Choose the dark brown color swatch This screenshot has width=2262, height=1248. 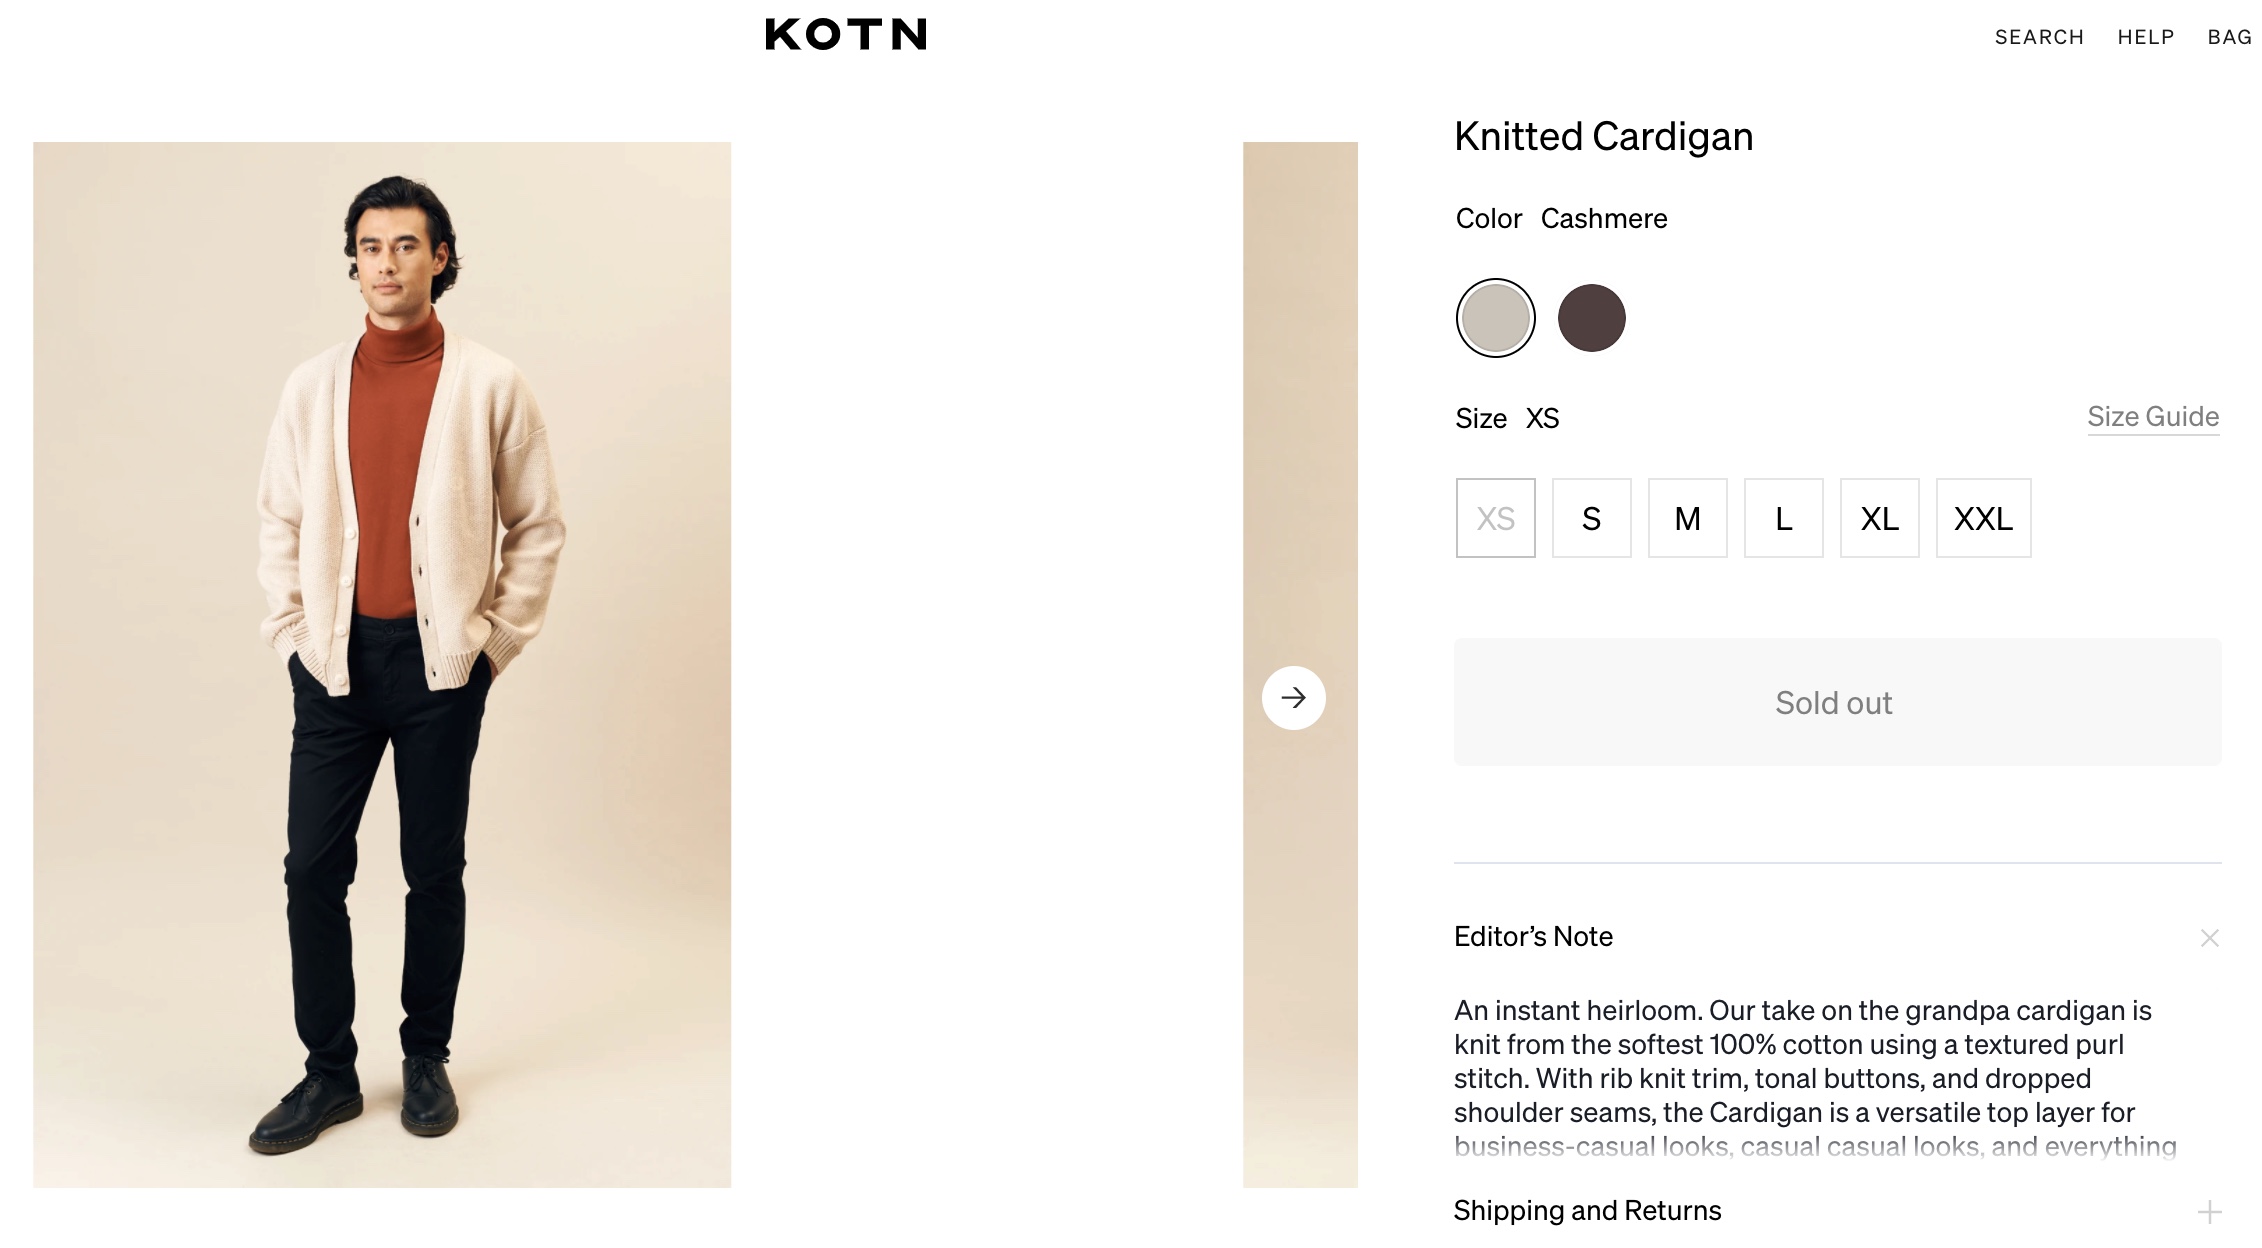1591,318
